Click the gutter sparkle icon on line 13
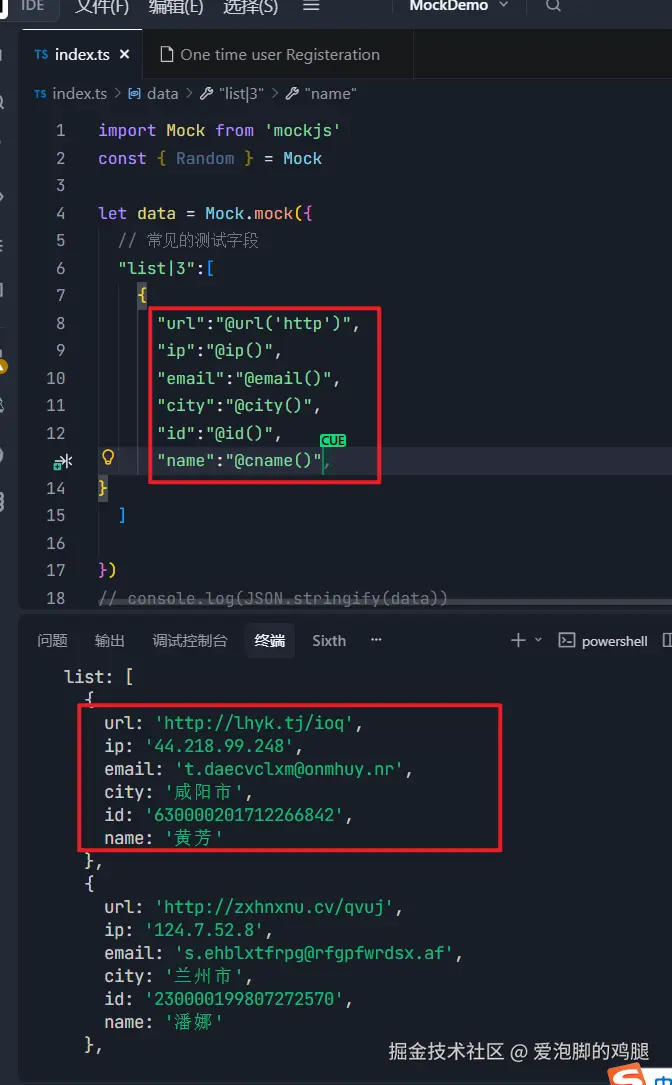 [x=62, y=462]
